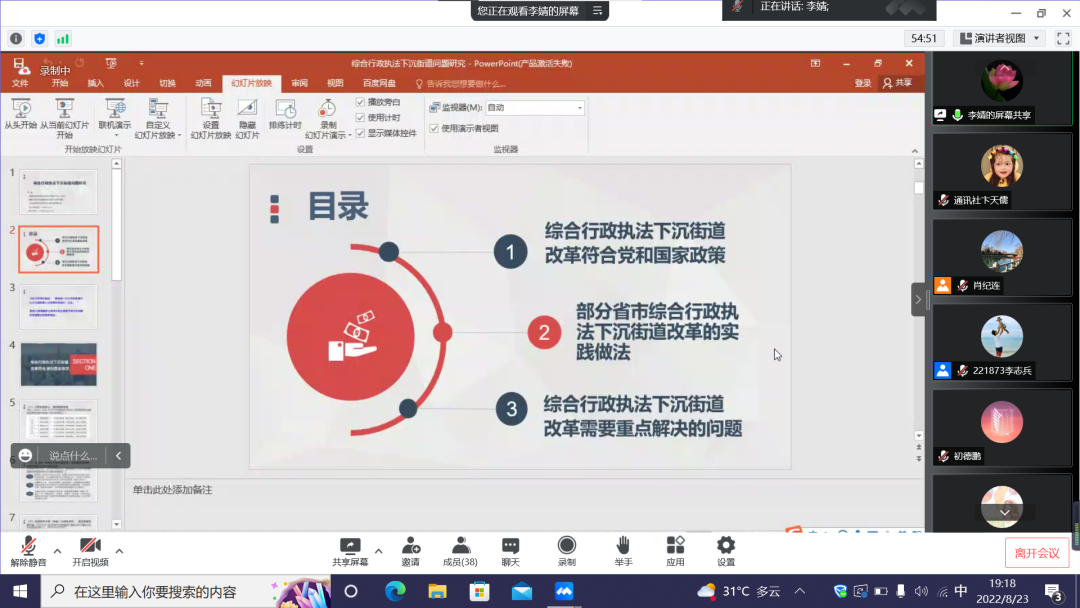Toggle the 使用计时 checkbox
The height and width of the screenshot is (608, 1080).
point(361,117)
